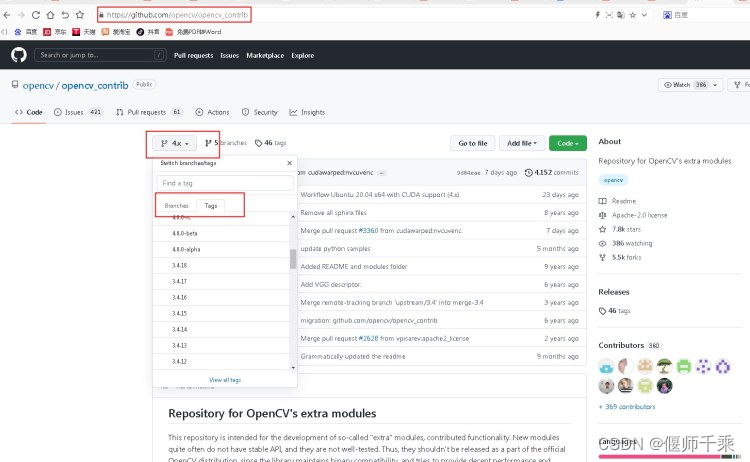The height and width of the screenshot is (462, 750).
Task: Click the tag list scrollbar thumb
Action: click(293, 259)
